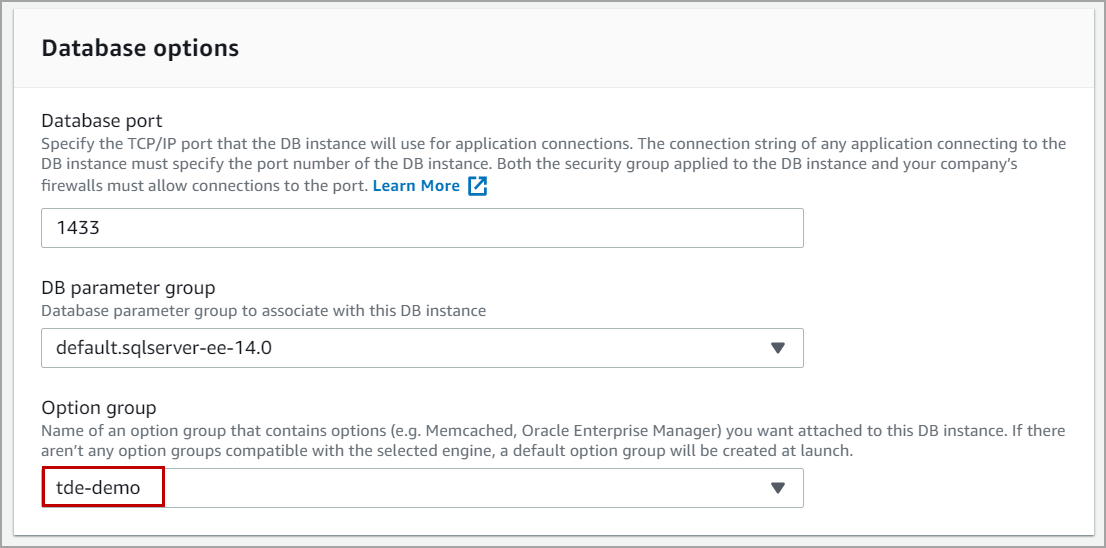
Task: Click the Database options section heading
Action: coord(140,48)
